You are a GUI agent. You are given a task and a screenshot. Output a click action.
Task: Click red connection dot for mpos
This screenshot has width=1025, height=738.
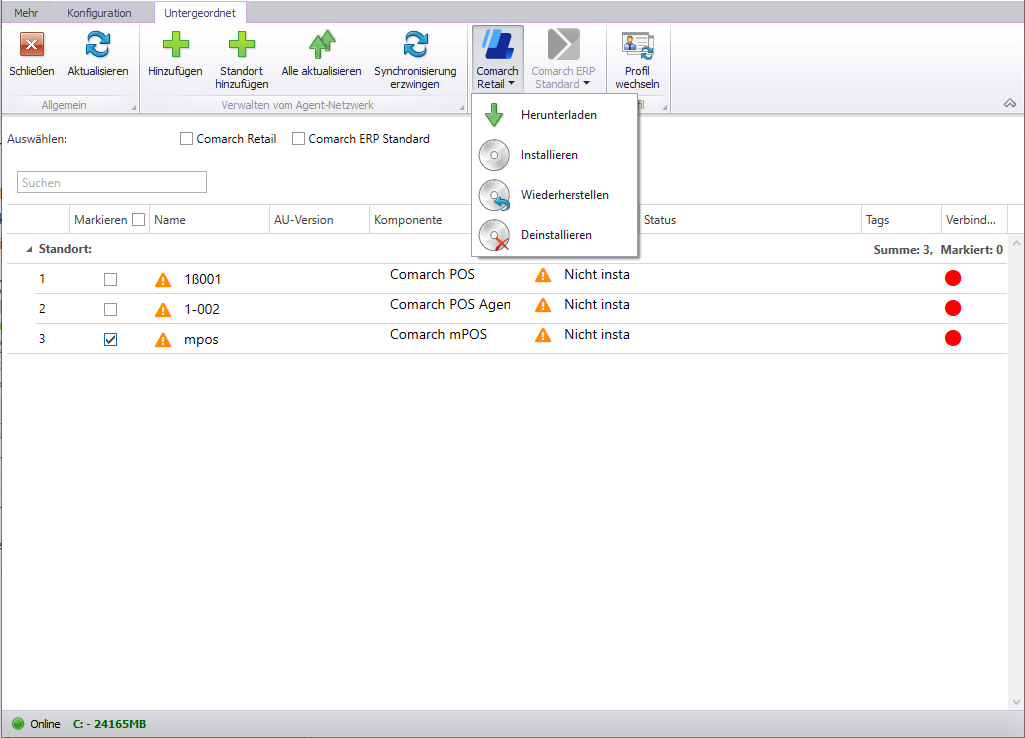953,338
